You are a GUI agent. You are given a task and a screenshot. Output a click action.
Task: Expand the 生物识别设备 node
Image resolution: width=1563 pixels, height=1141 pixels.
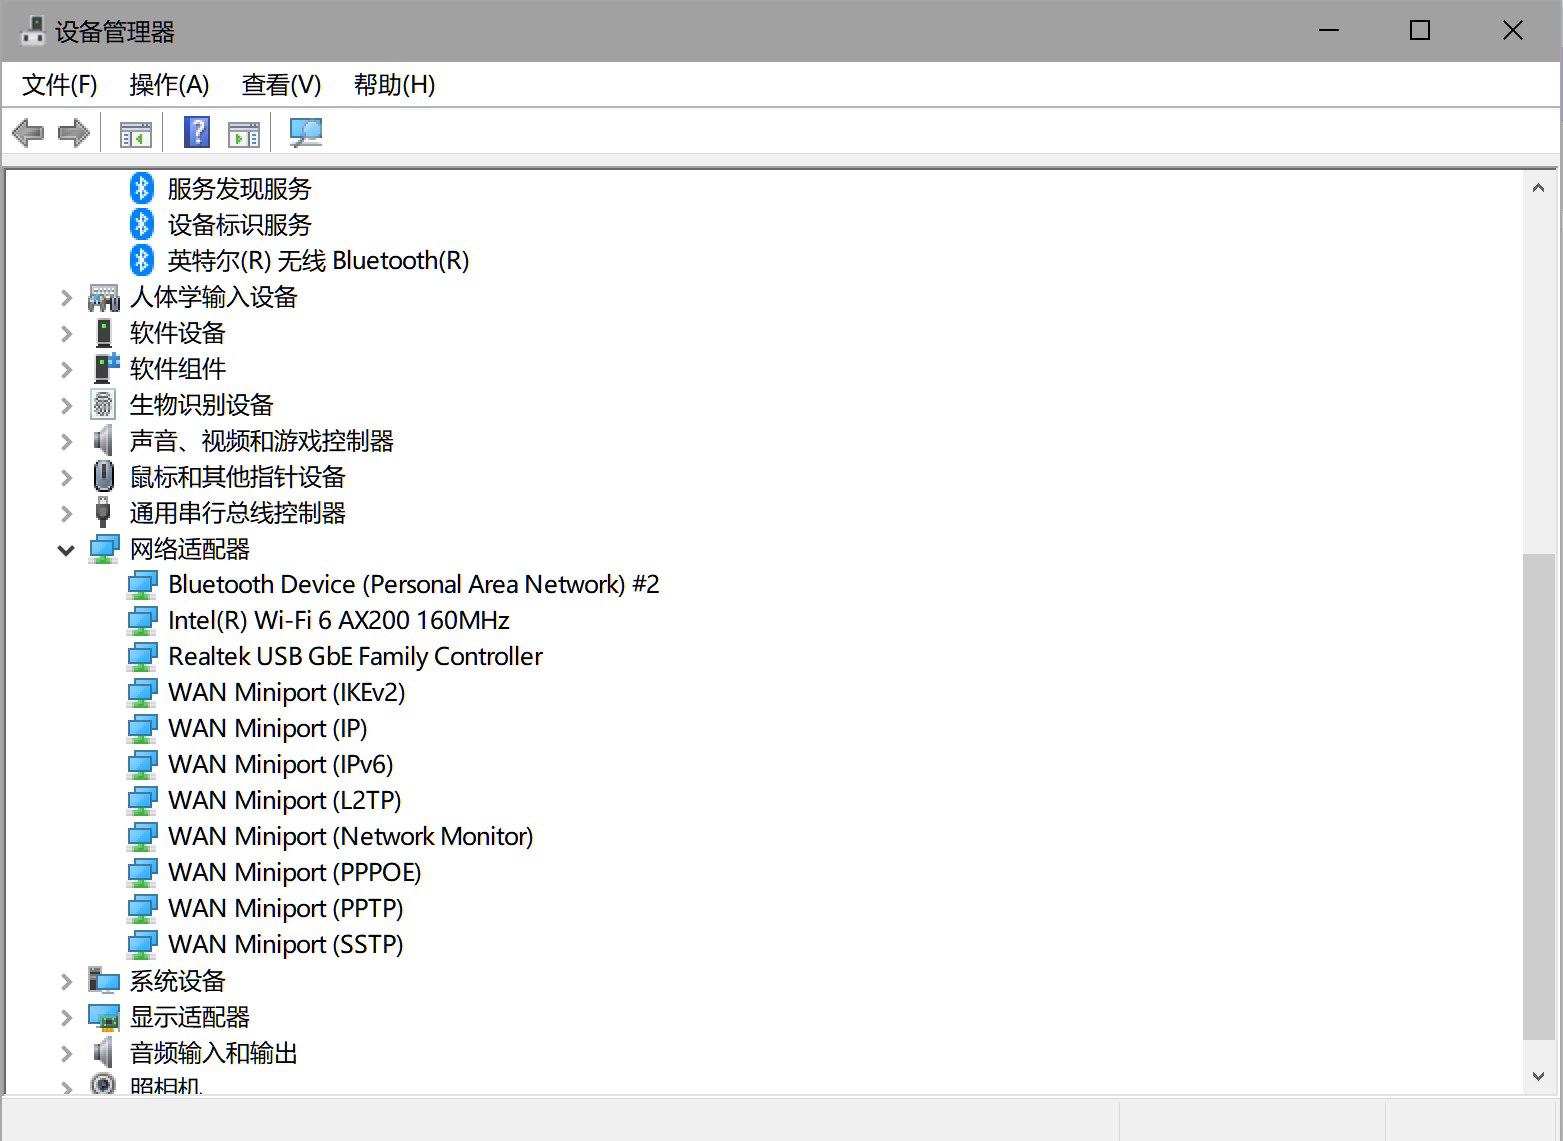pos(66,405)
